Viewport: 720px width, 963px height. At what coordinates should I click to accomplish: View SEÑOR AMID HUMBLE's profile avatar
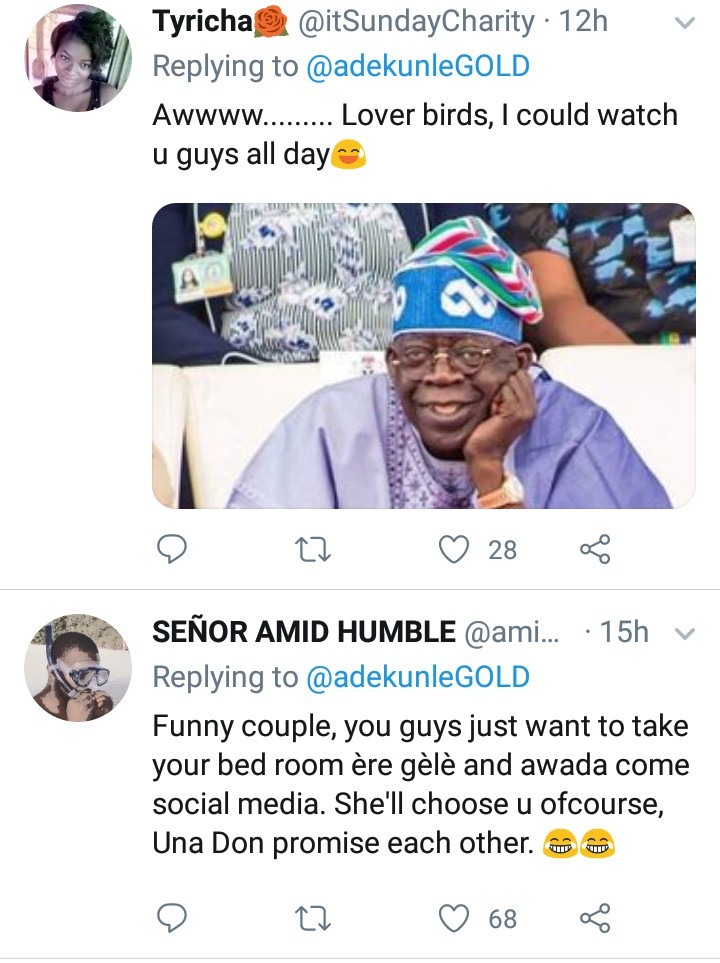(x=78, y=668)
